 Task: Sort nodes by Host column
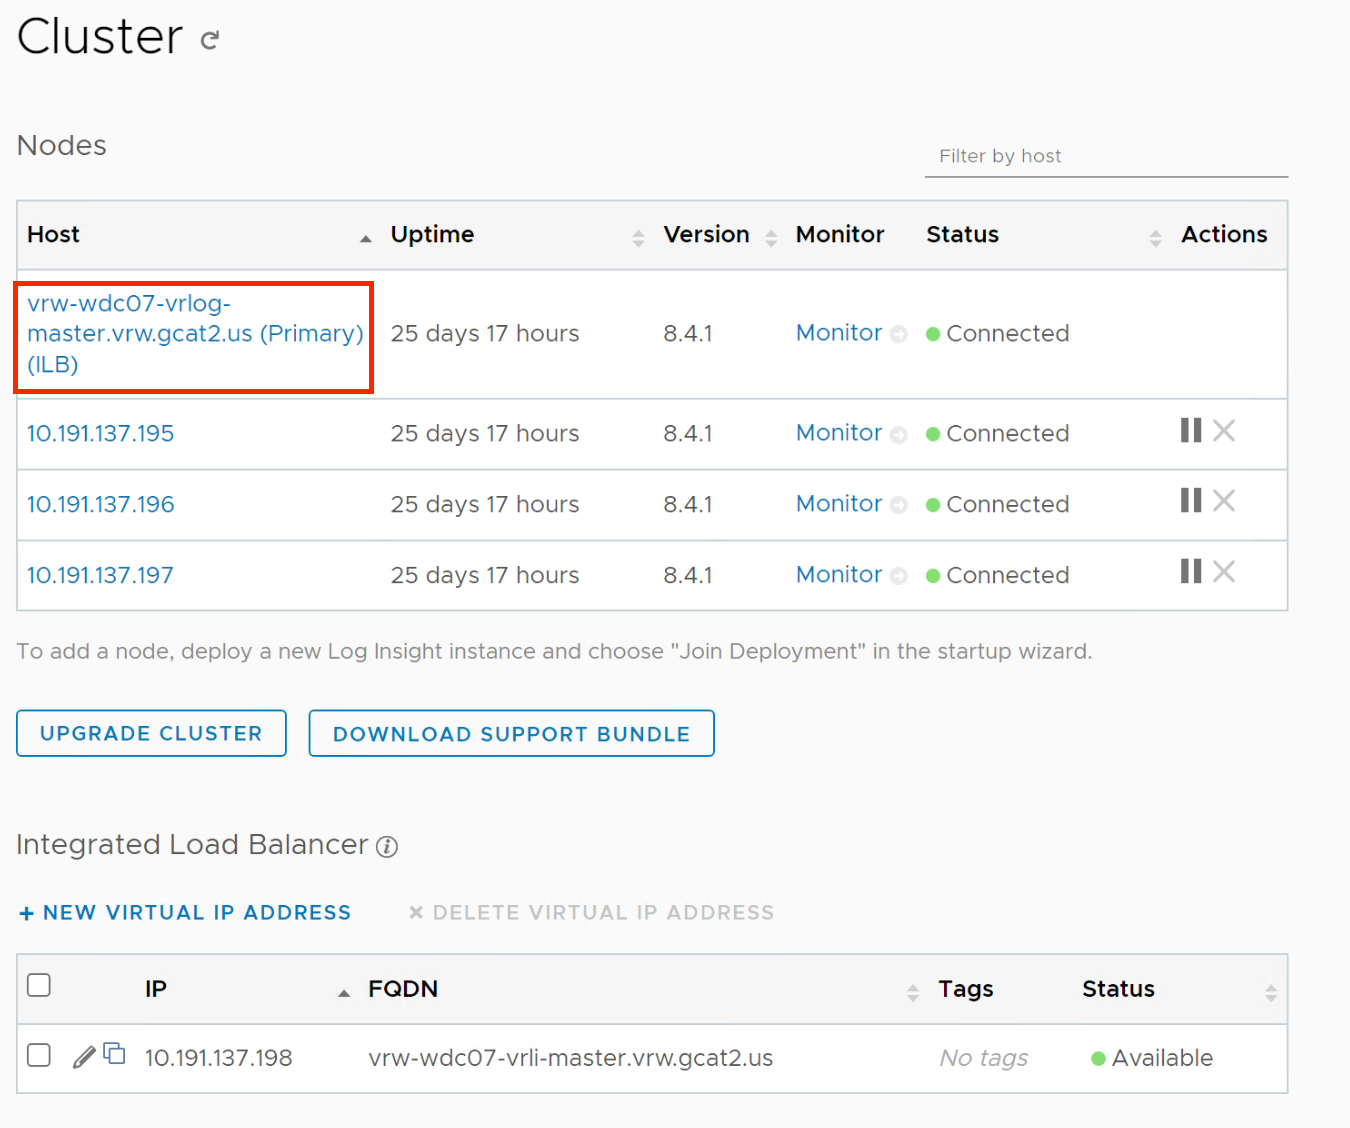pyautogui.click(x=365, y=237)
